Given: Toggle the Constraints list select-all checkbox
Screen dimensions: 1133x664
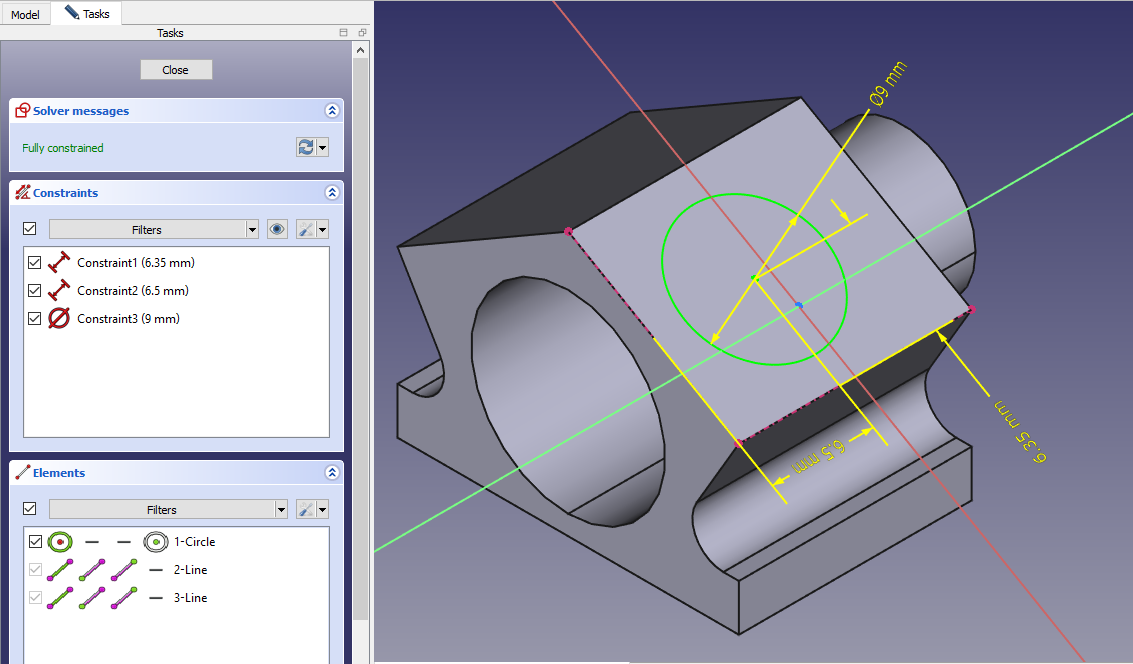Looking at the screenshot, I should [30, 229].
